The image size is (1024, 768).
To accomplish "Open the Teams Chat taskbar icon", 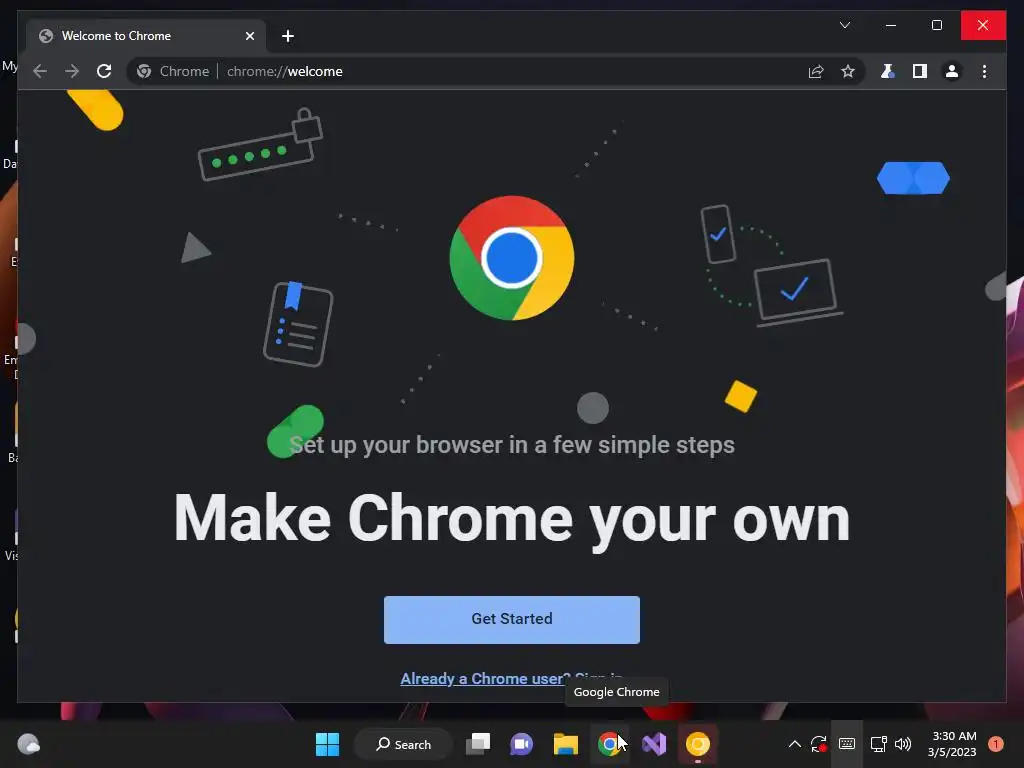I will point(522,744).
